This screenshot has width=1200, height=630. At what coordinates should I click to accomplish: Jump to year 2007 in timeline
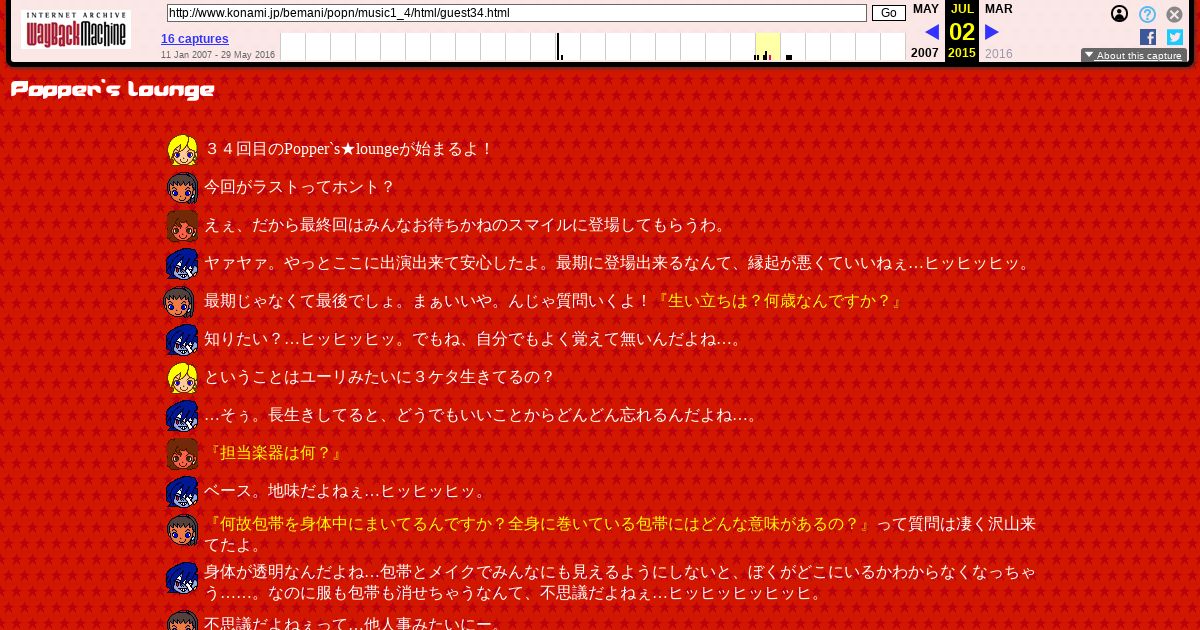[925, 53]
